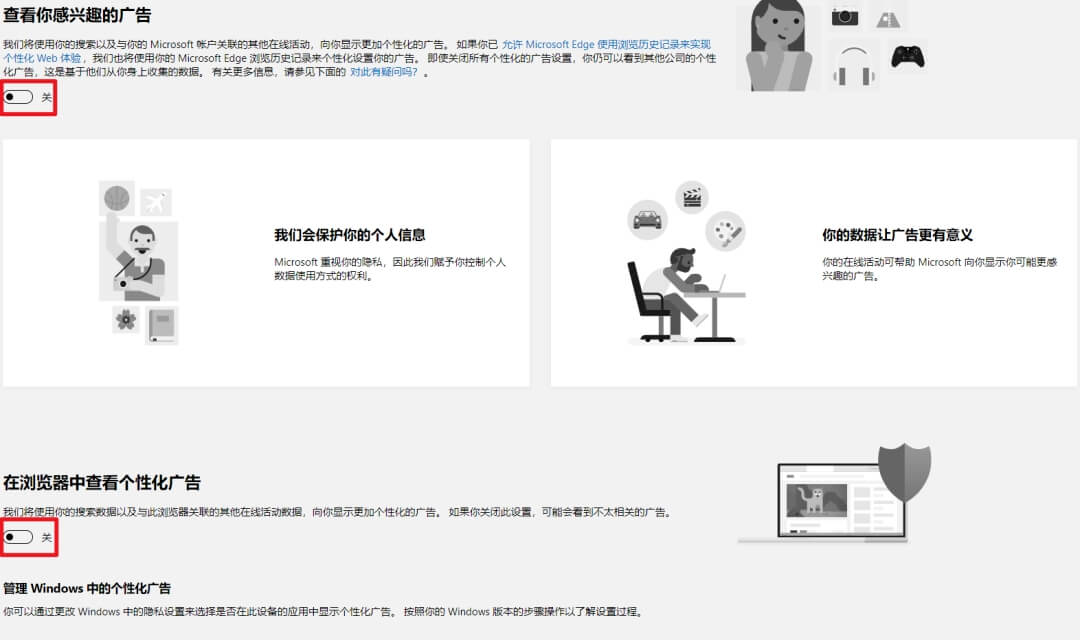1080x640 pixels.
Task: Select the mountain photo icon near the camera
Action: tap(888, 17)
